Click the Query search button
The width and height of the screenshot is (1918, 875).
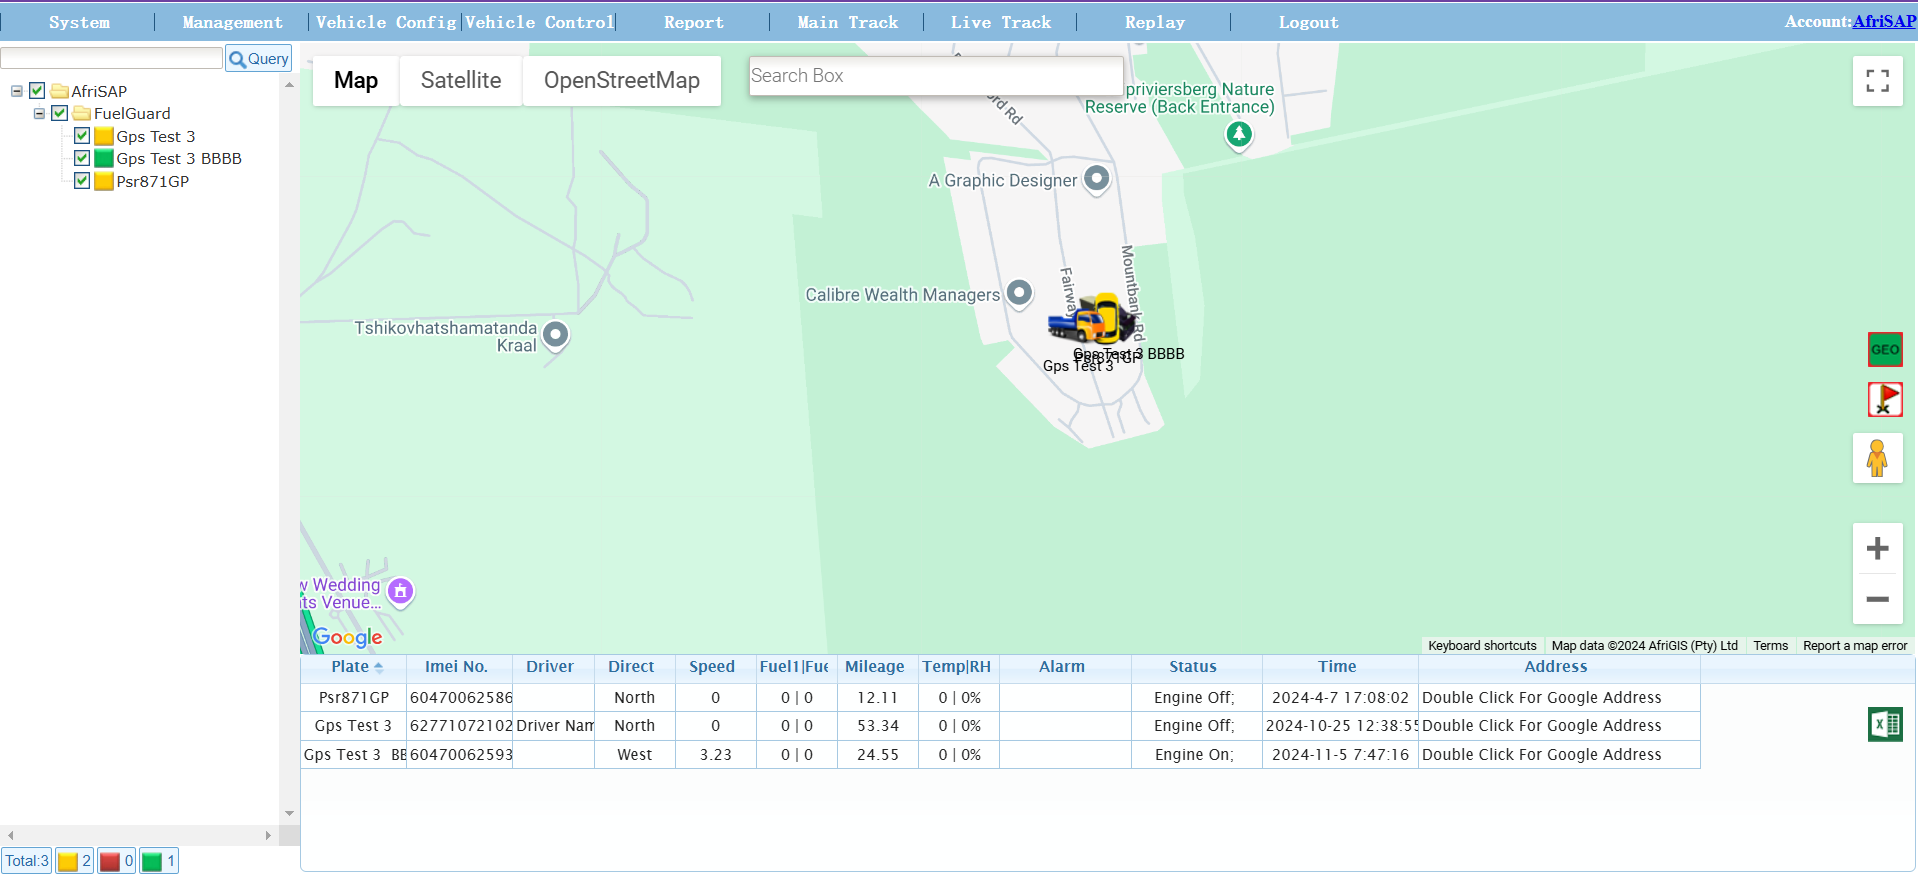259,59
